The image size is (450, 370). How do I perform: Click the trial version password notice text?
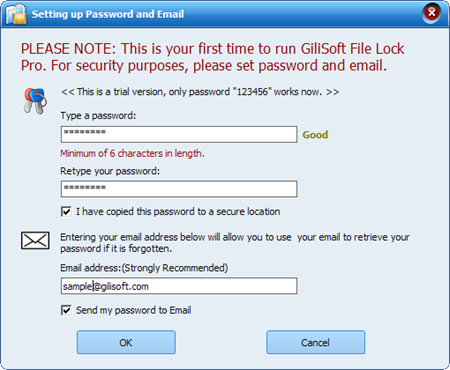pyautogui.click(x=200, y=92)
